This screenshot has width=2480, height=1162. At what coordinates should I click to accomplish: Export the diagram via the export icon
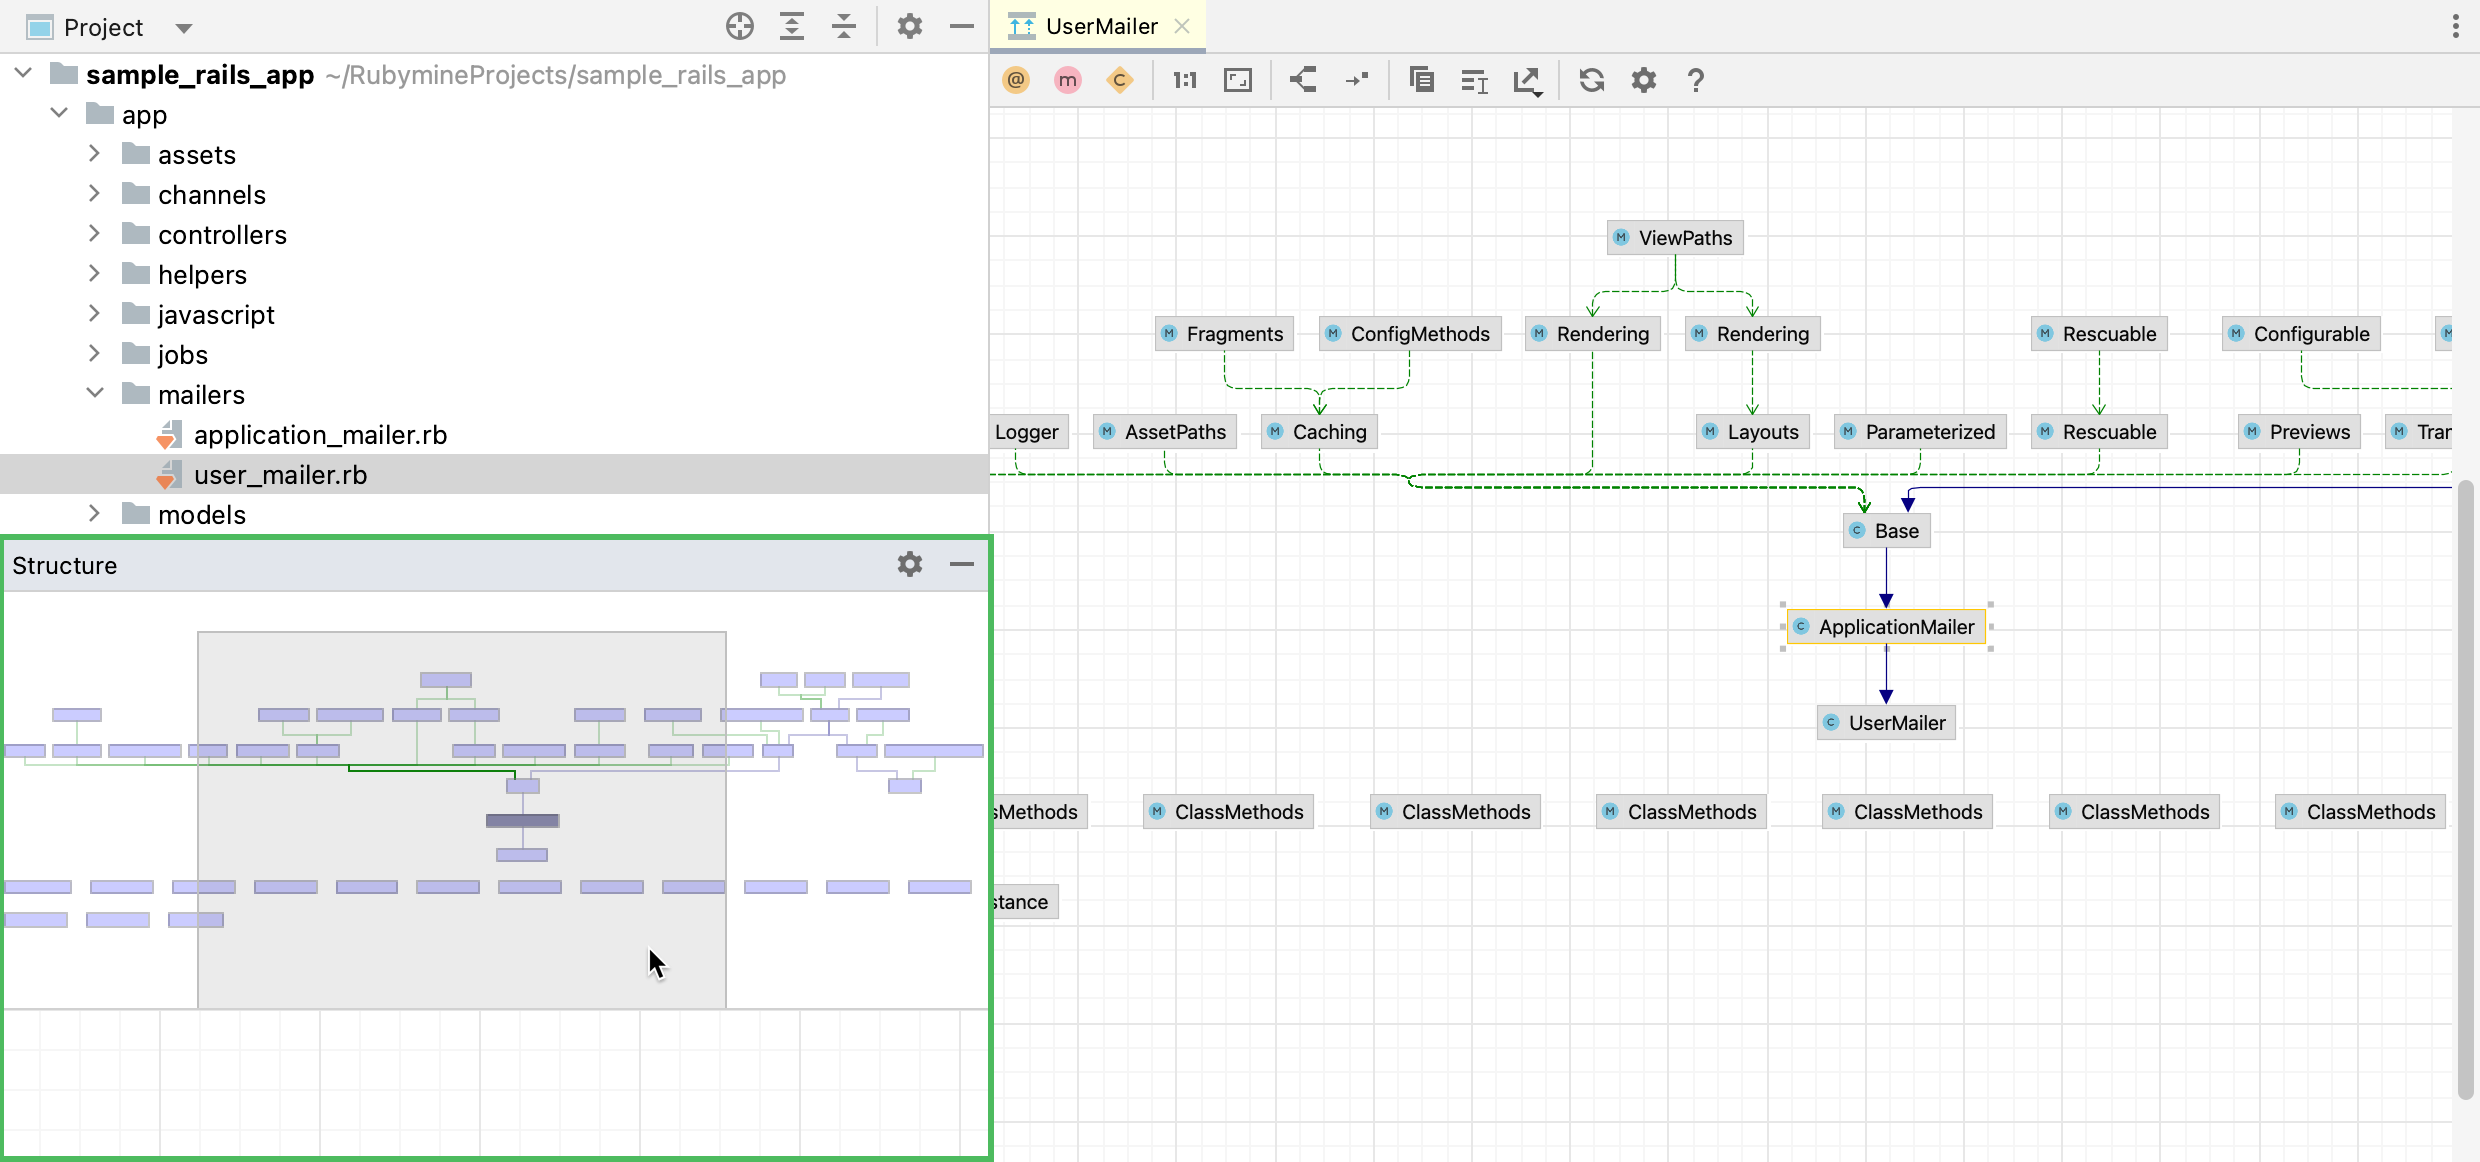click(1527, 80)
